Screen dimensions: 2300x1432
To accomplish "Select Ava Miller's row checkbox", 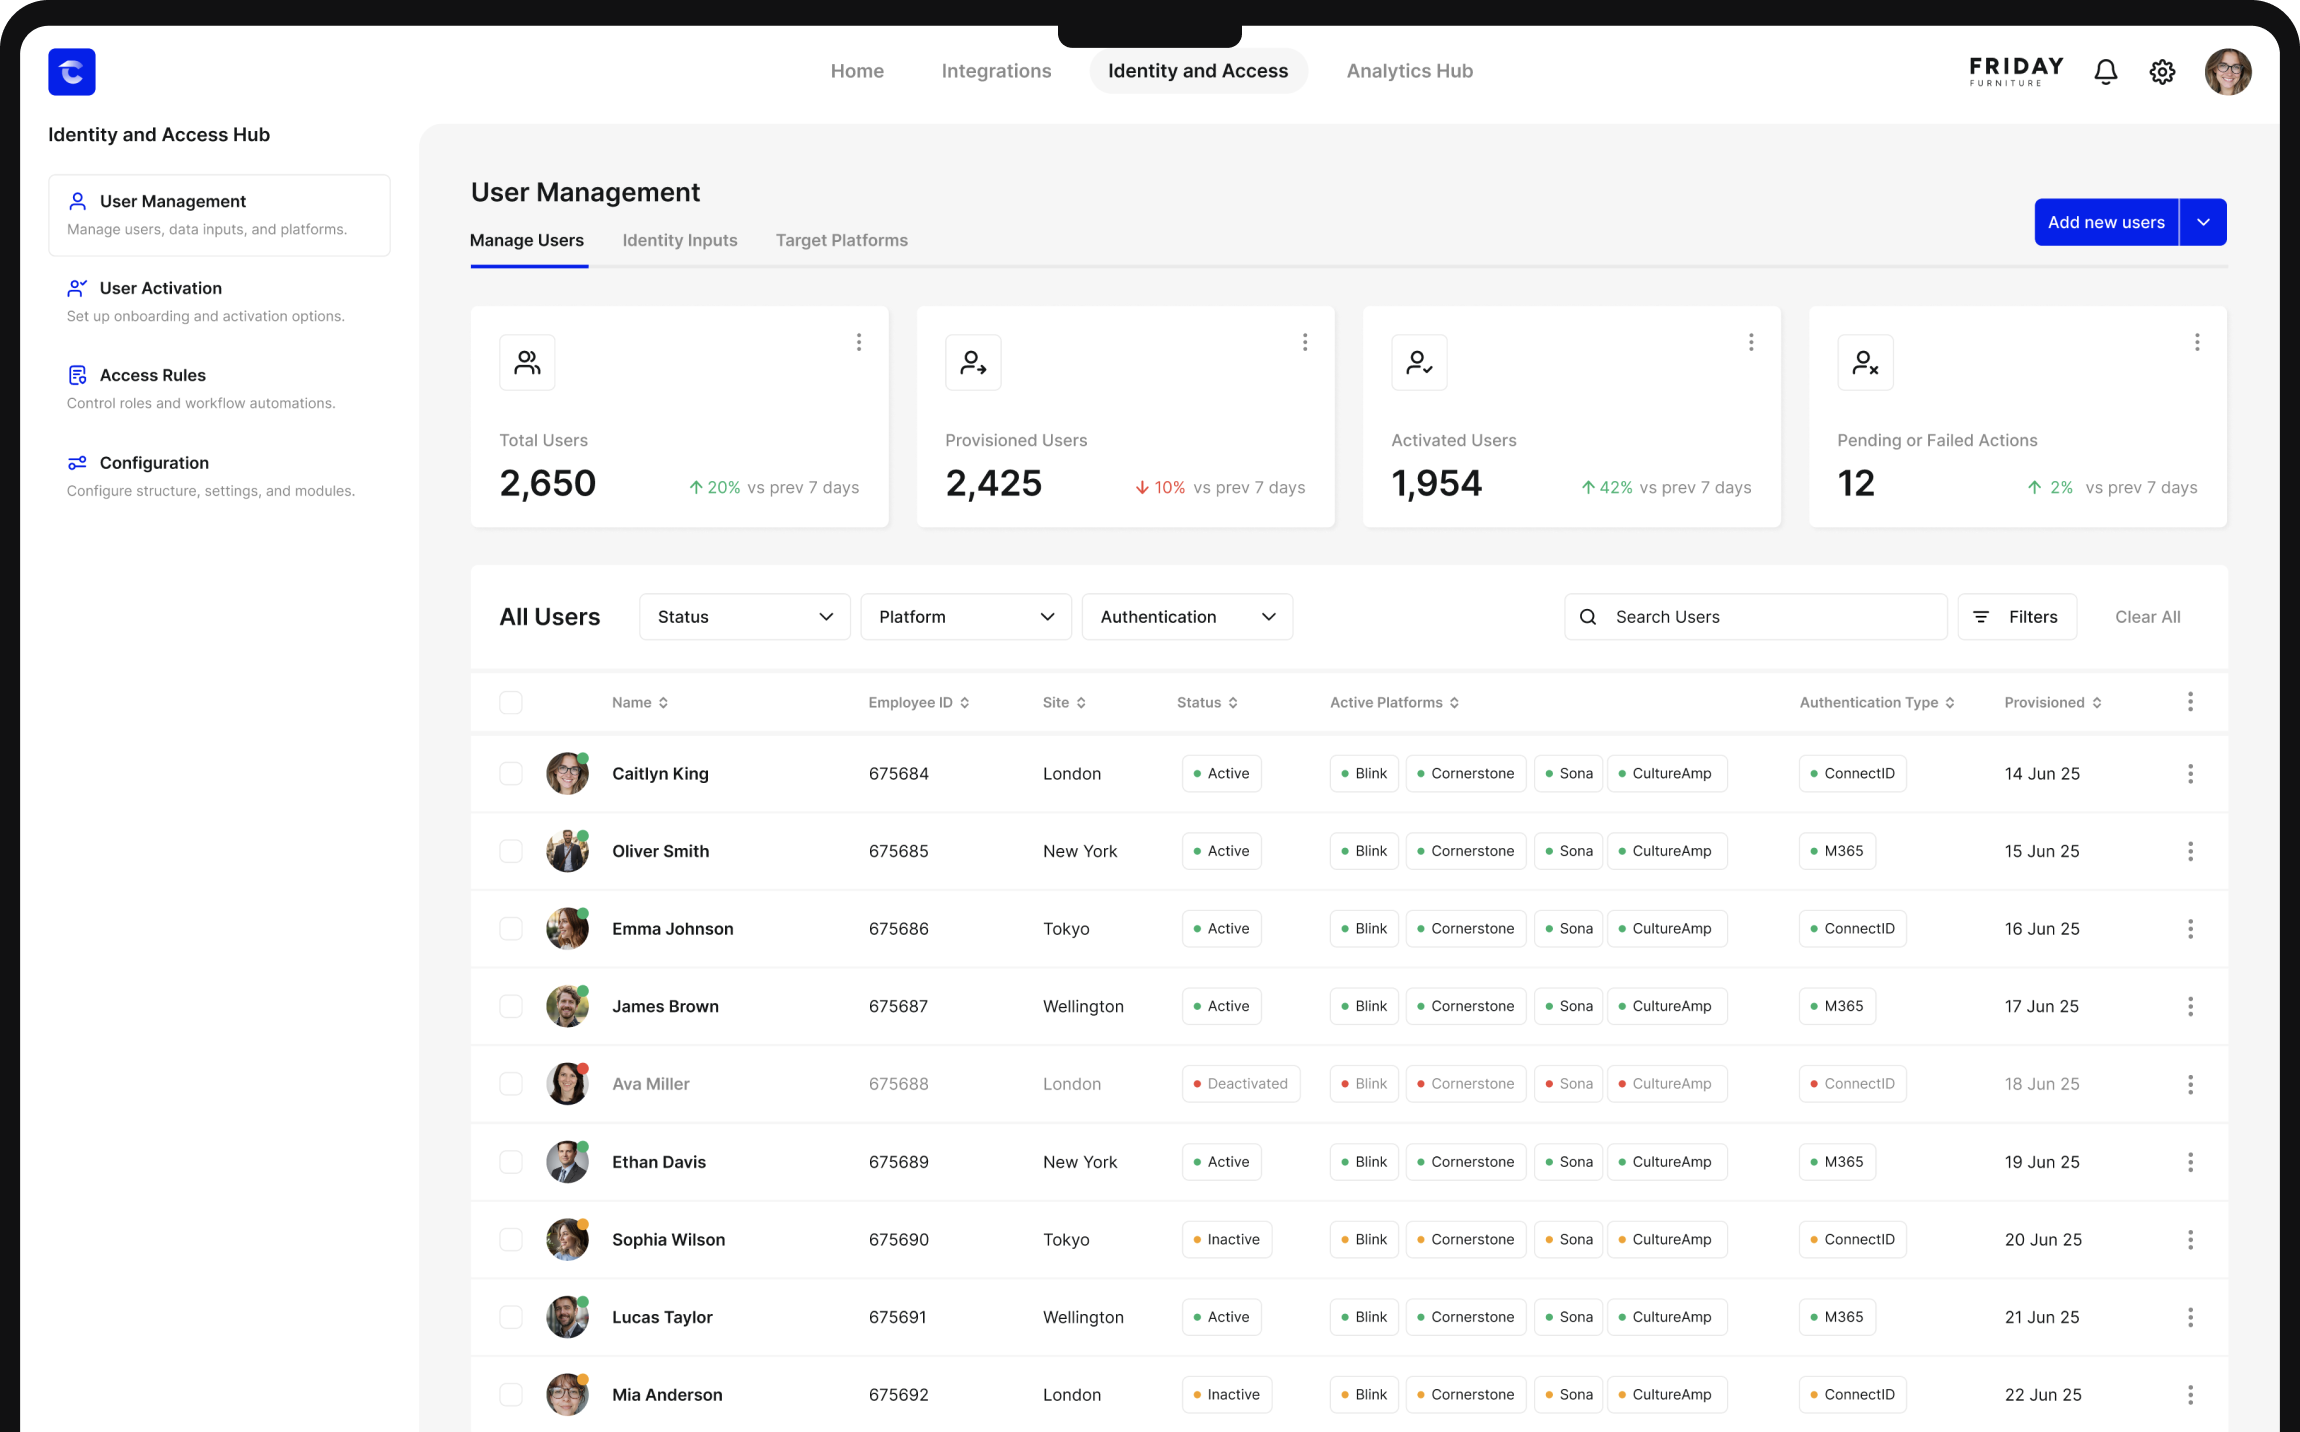I will pos(511,1084).
